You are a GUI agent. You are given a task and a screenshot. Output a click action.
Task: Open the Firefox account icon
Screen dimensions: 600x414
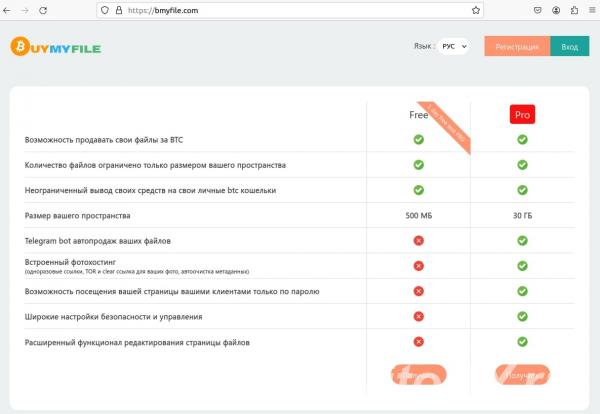click(556, 10)
